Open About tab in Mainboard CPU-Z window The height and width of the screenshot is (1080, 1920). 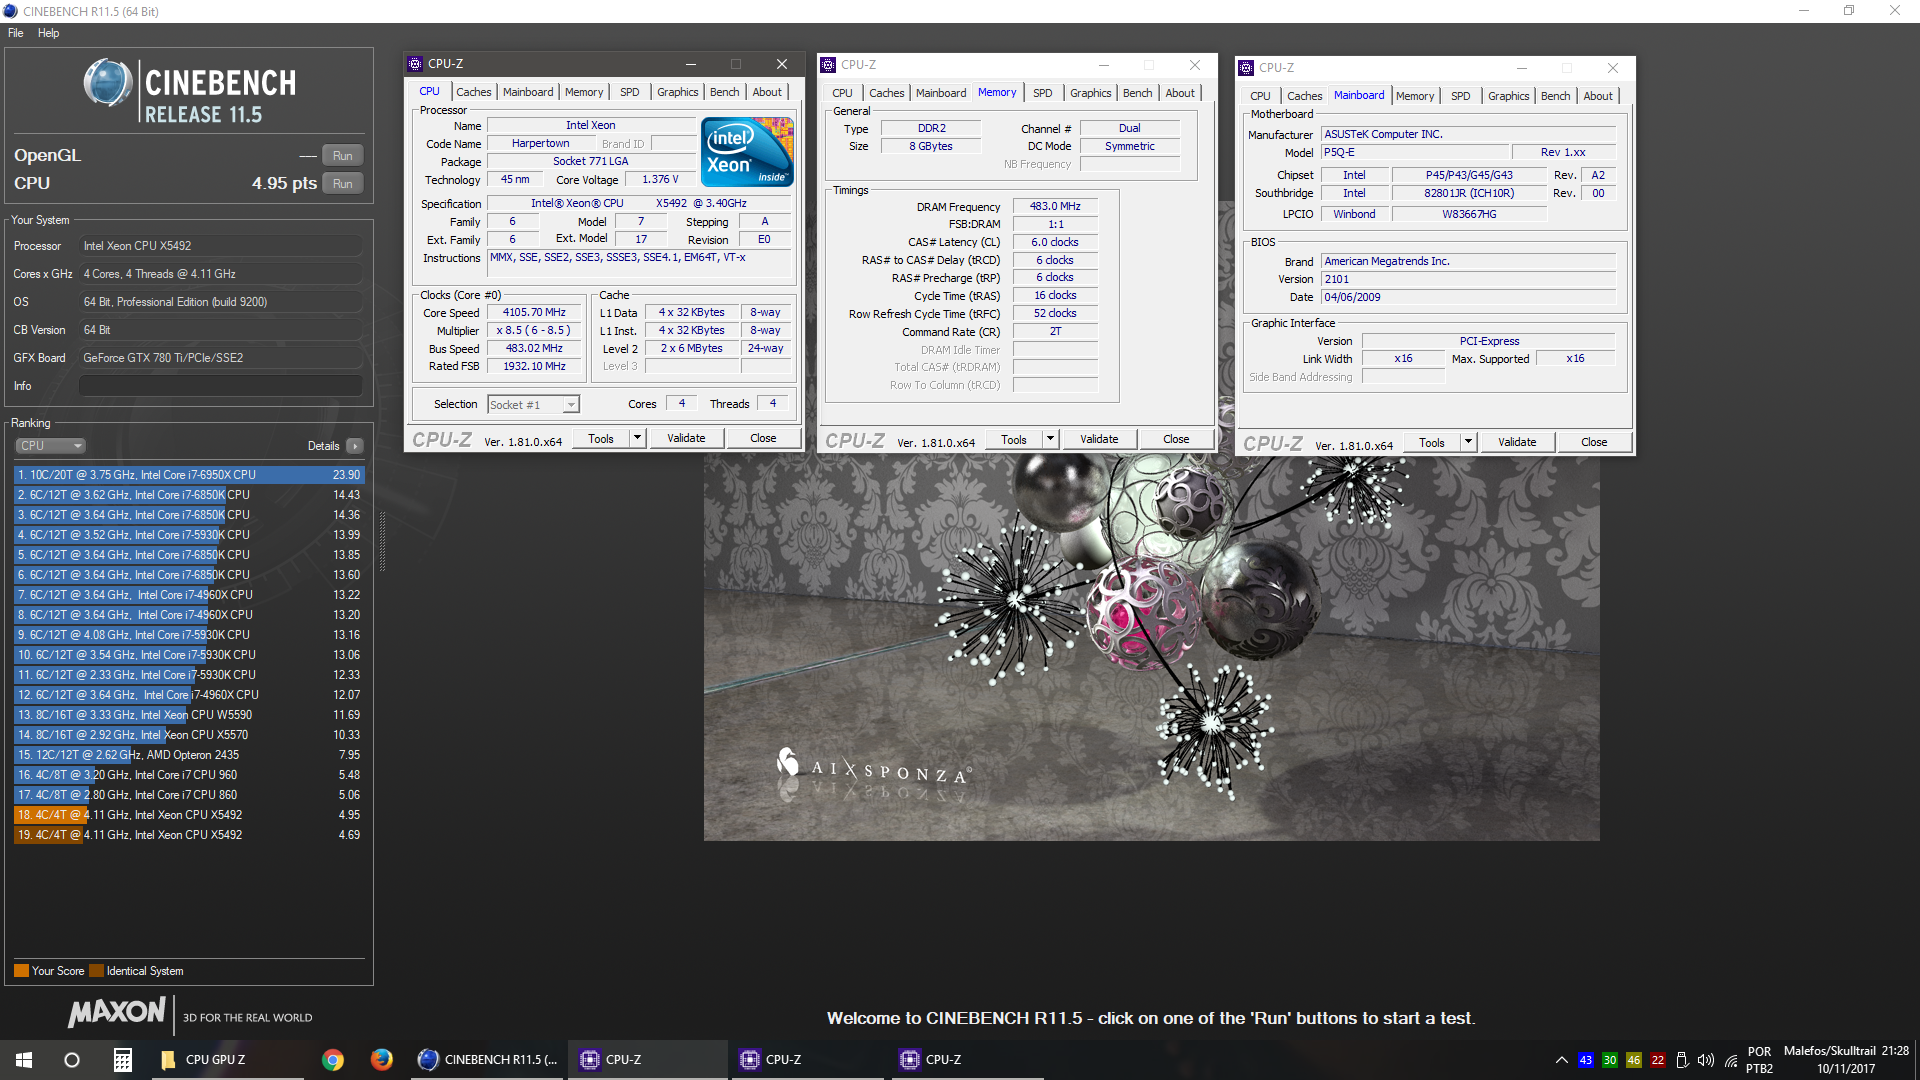pyautogui.click(x=1598, y=96)
